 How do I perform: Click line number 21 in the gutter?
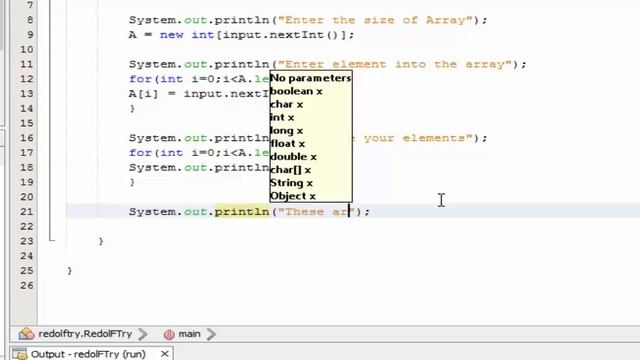pyautogui.click(x=27, y=211)
